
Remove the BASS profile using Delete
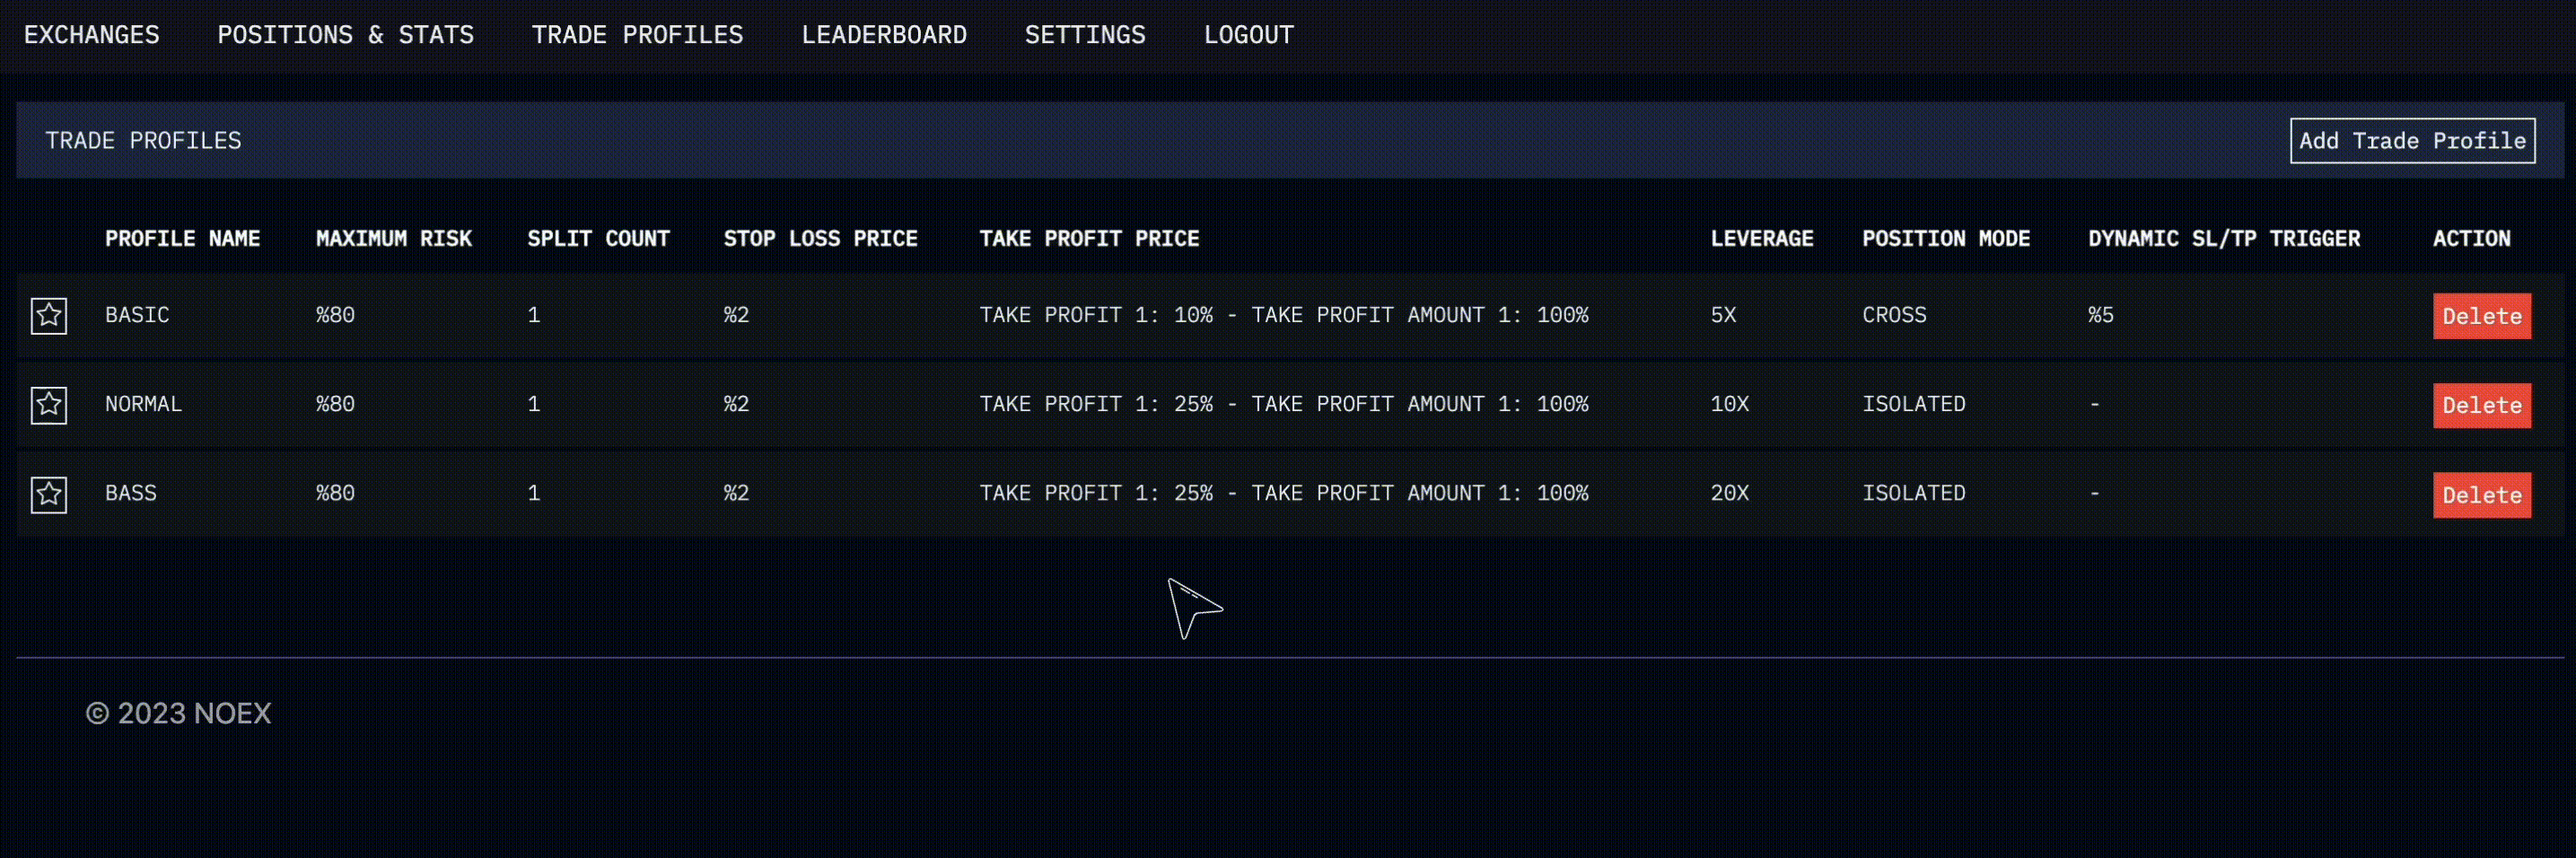pyautogui.click(x=2481, y=495)
